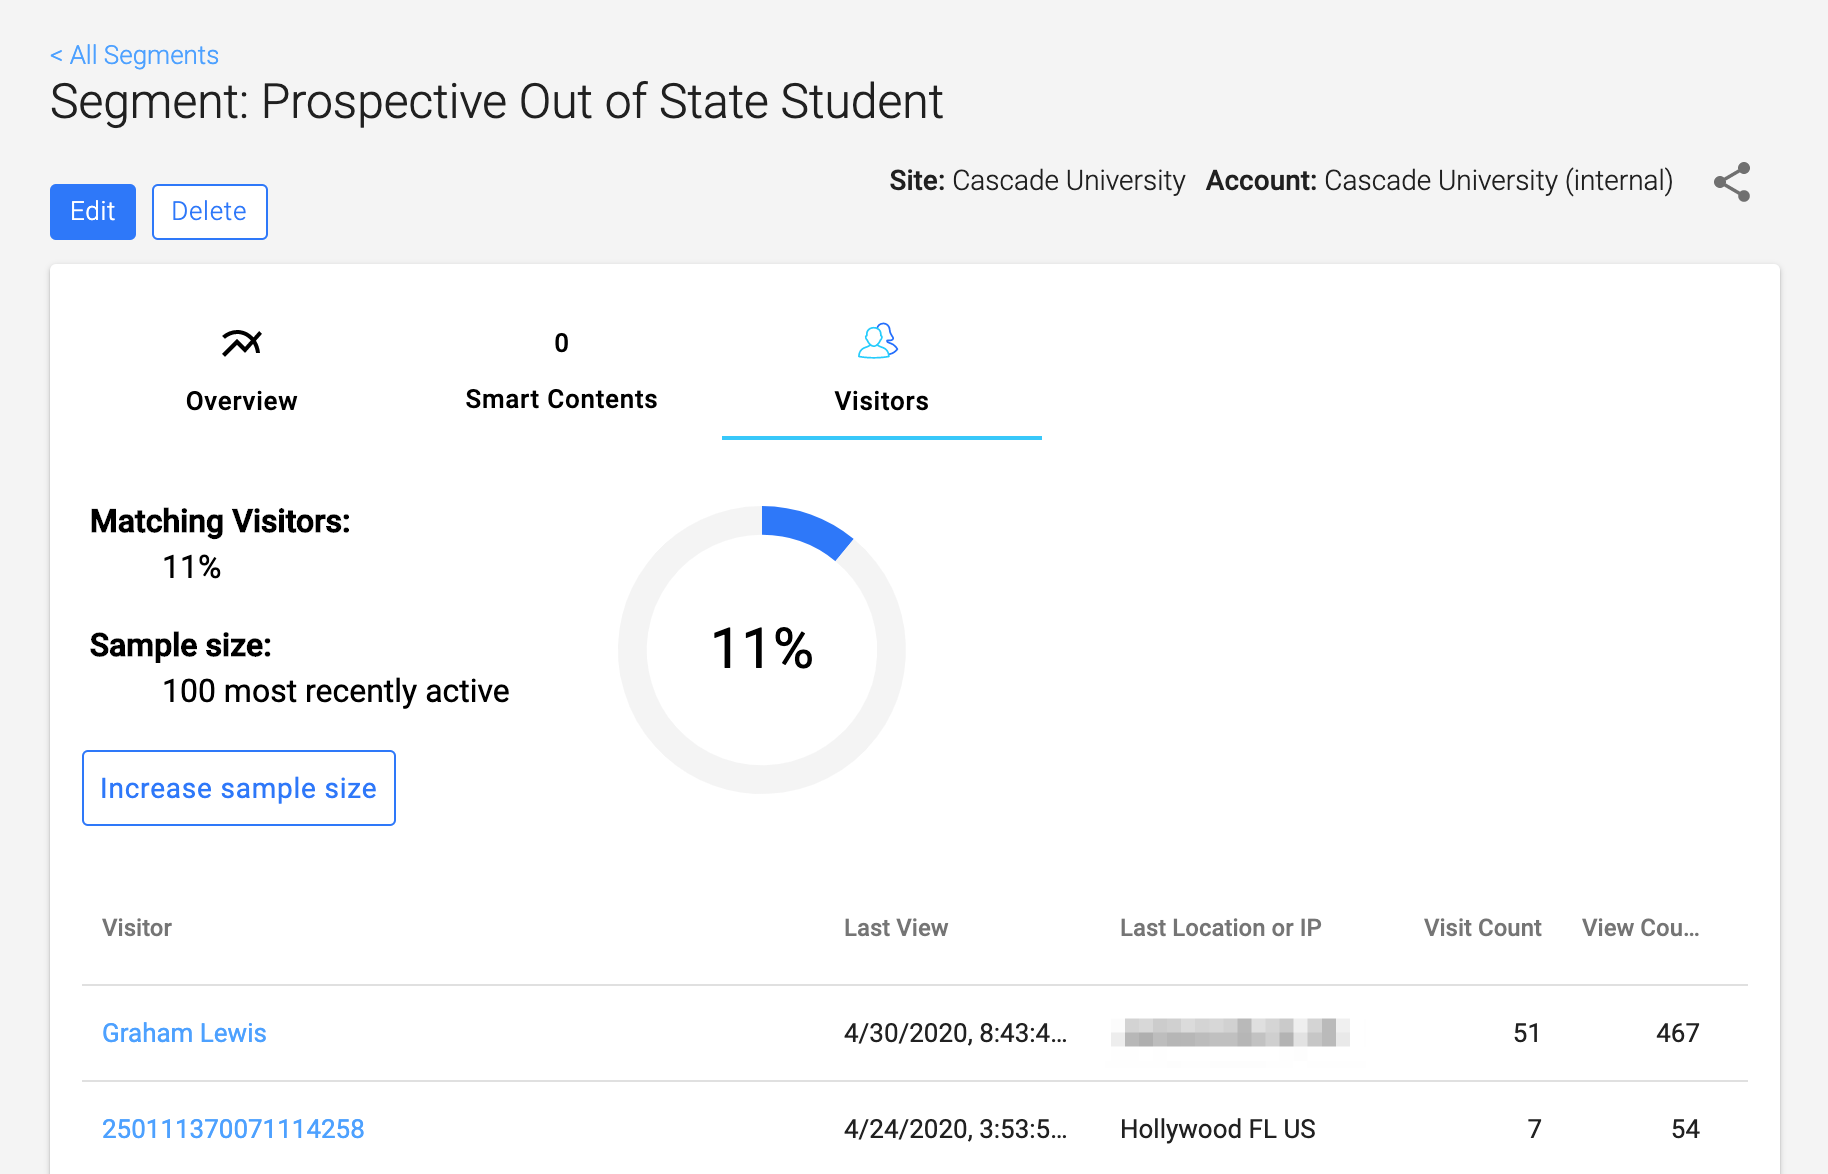Go back to All Segments
1828x1174 pixels.
[134, 55]
